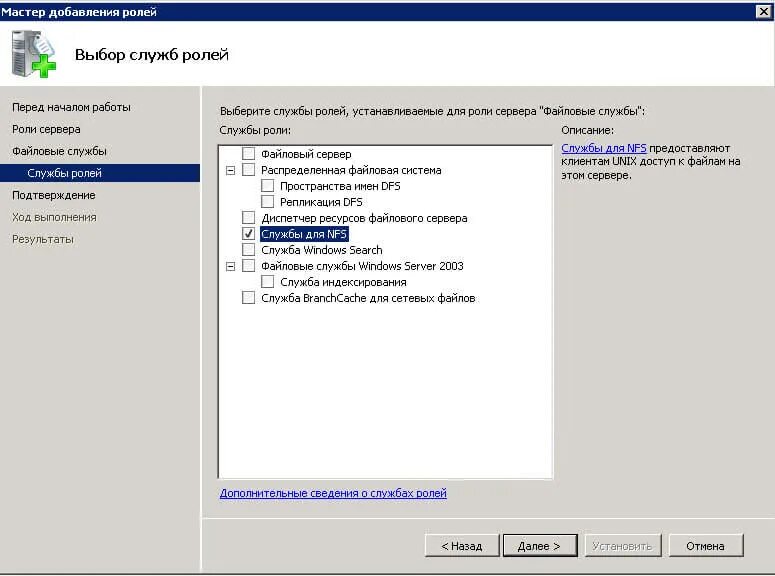Select the disabled Ход выполнения step

click(x=54, y=217)
